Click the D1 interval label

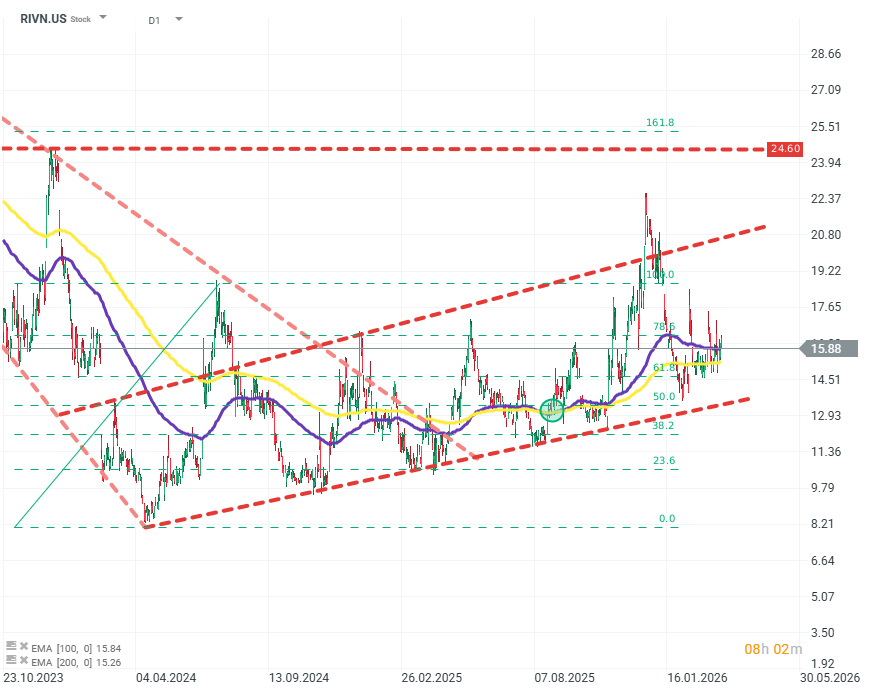(x=154, y=21)
